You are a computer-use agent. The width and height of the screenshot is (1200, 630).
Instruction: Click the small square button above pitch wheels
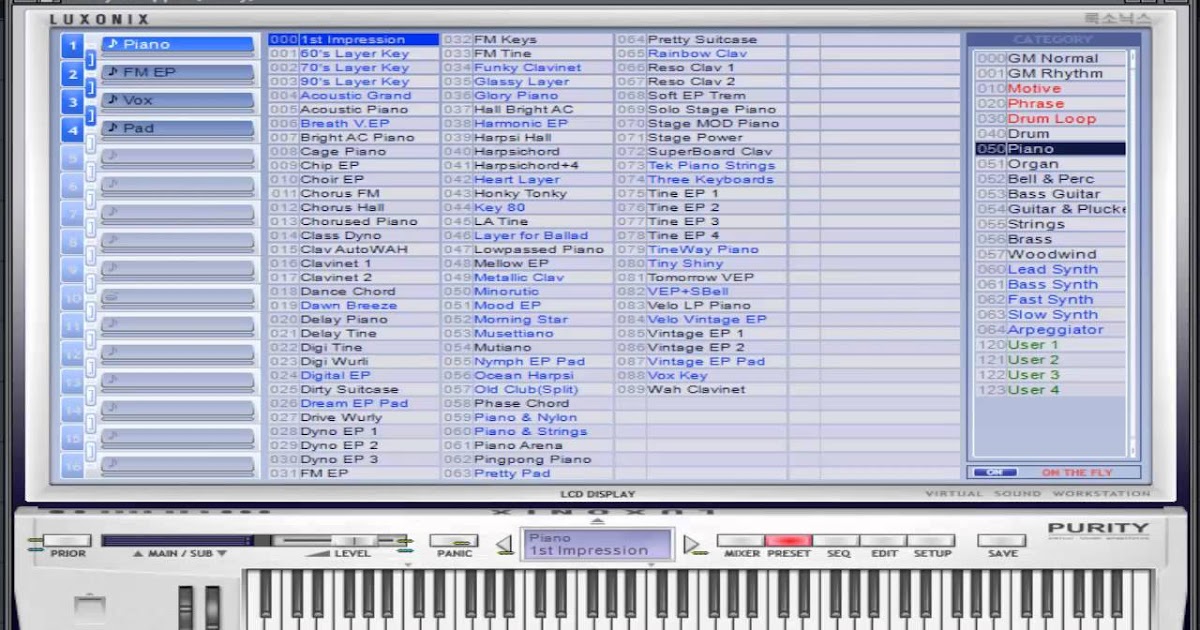click(90, 606)
